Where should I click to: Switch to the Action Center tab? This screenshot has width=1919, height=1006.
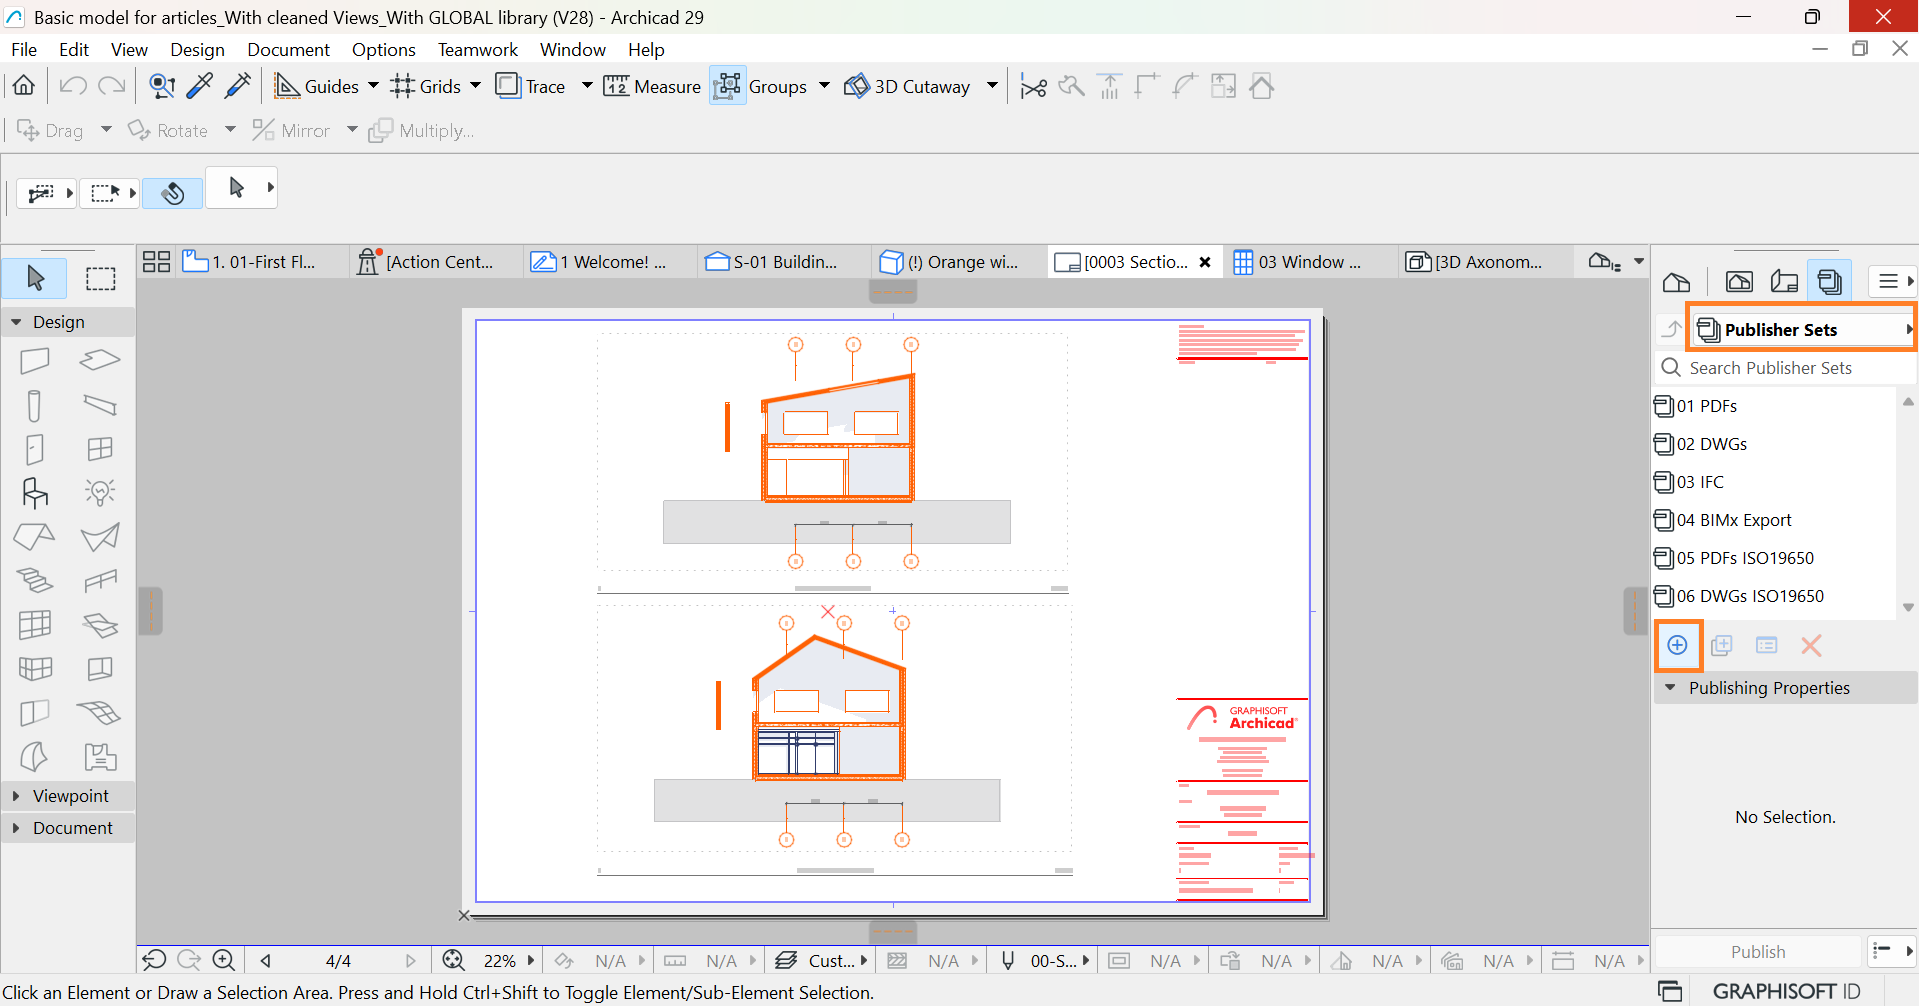[438, 262]
